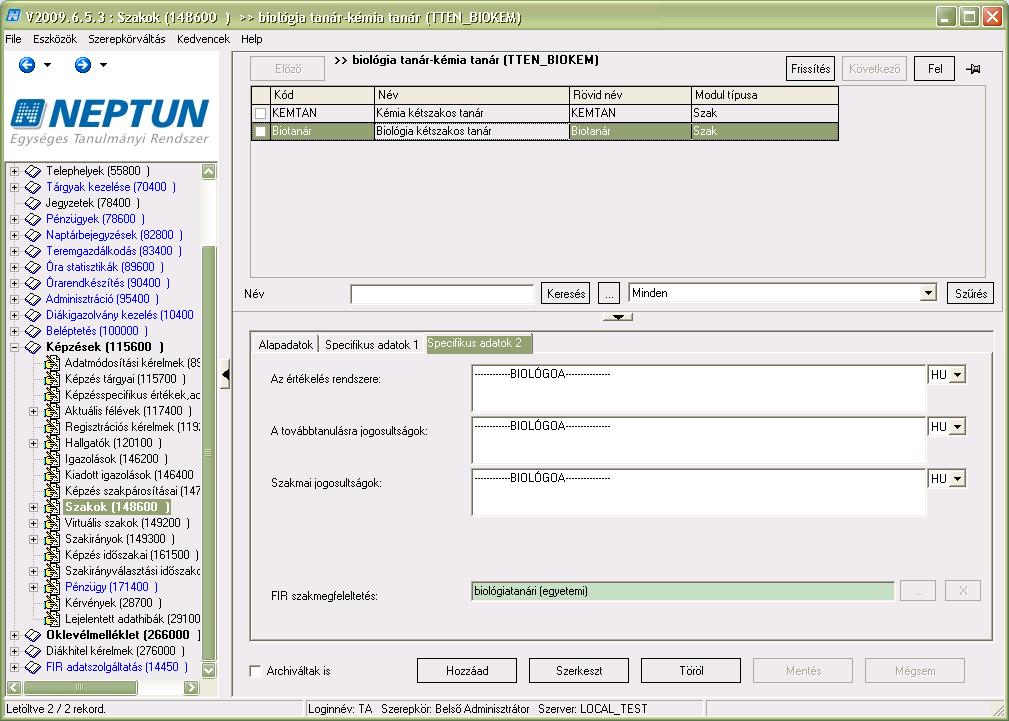Click the Oklevélmelléklet folder icon
Image resolution: width=1009 pixels, height=721 pixels.
[33, 635]
